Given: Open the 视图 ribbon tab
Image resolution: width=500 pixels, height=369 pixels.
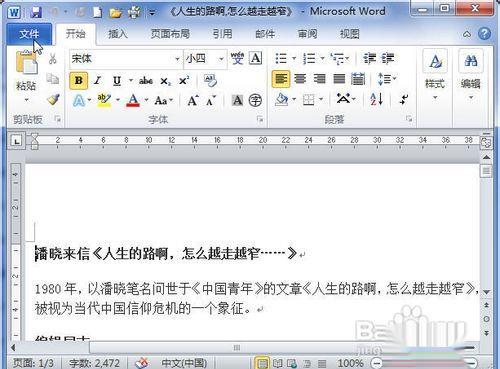Looking at the screenshot, I should pos(349,34).
